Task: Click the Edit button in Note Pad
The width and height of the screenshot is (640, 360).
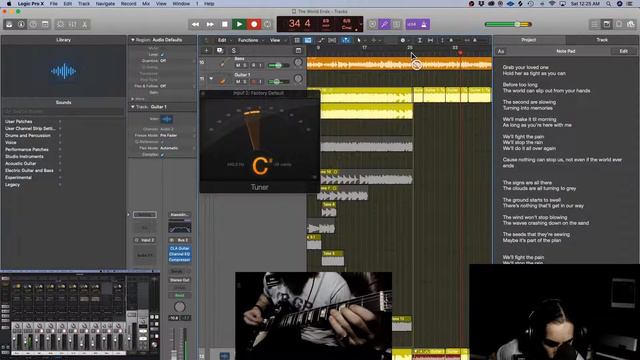Action: coord(623,51)
